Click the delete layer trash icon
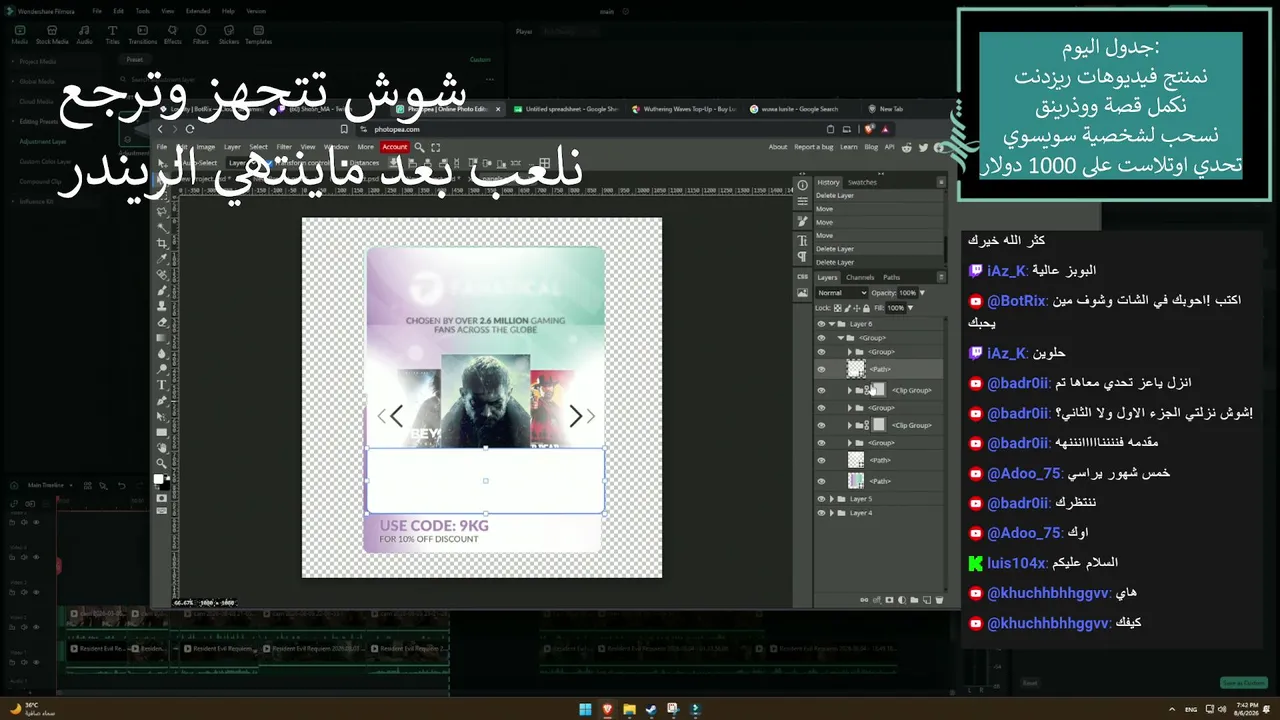The image size is (1280, 720). pyautogui.click(x=939, y=600)
